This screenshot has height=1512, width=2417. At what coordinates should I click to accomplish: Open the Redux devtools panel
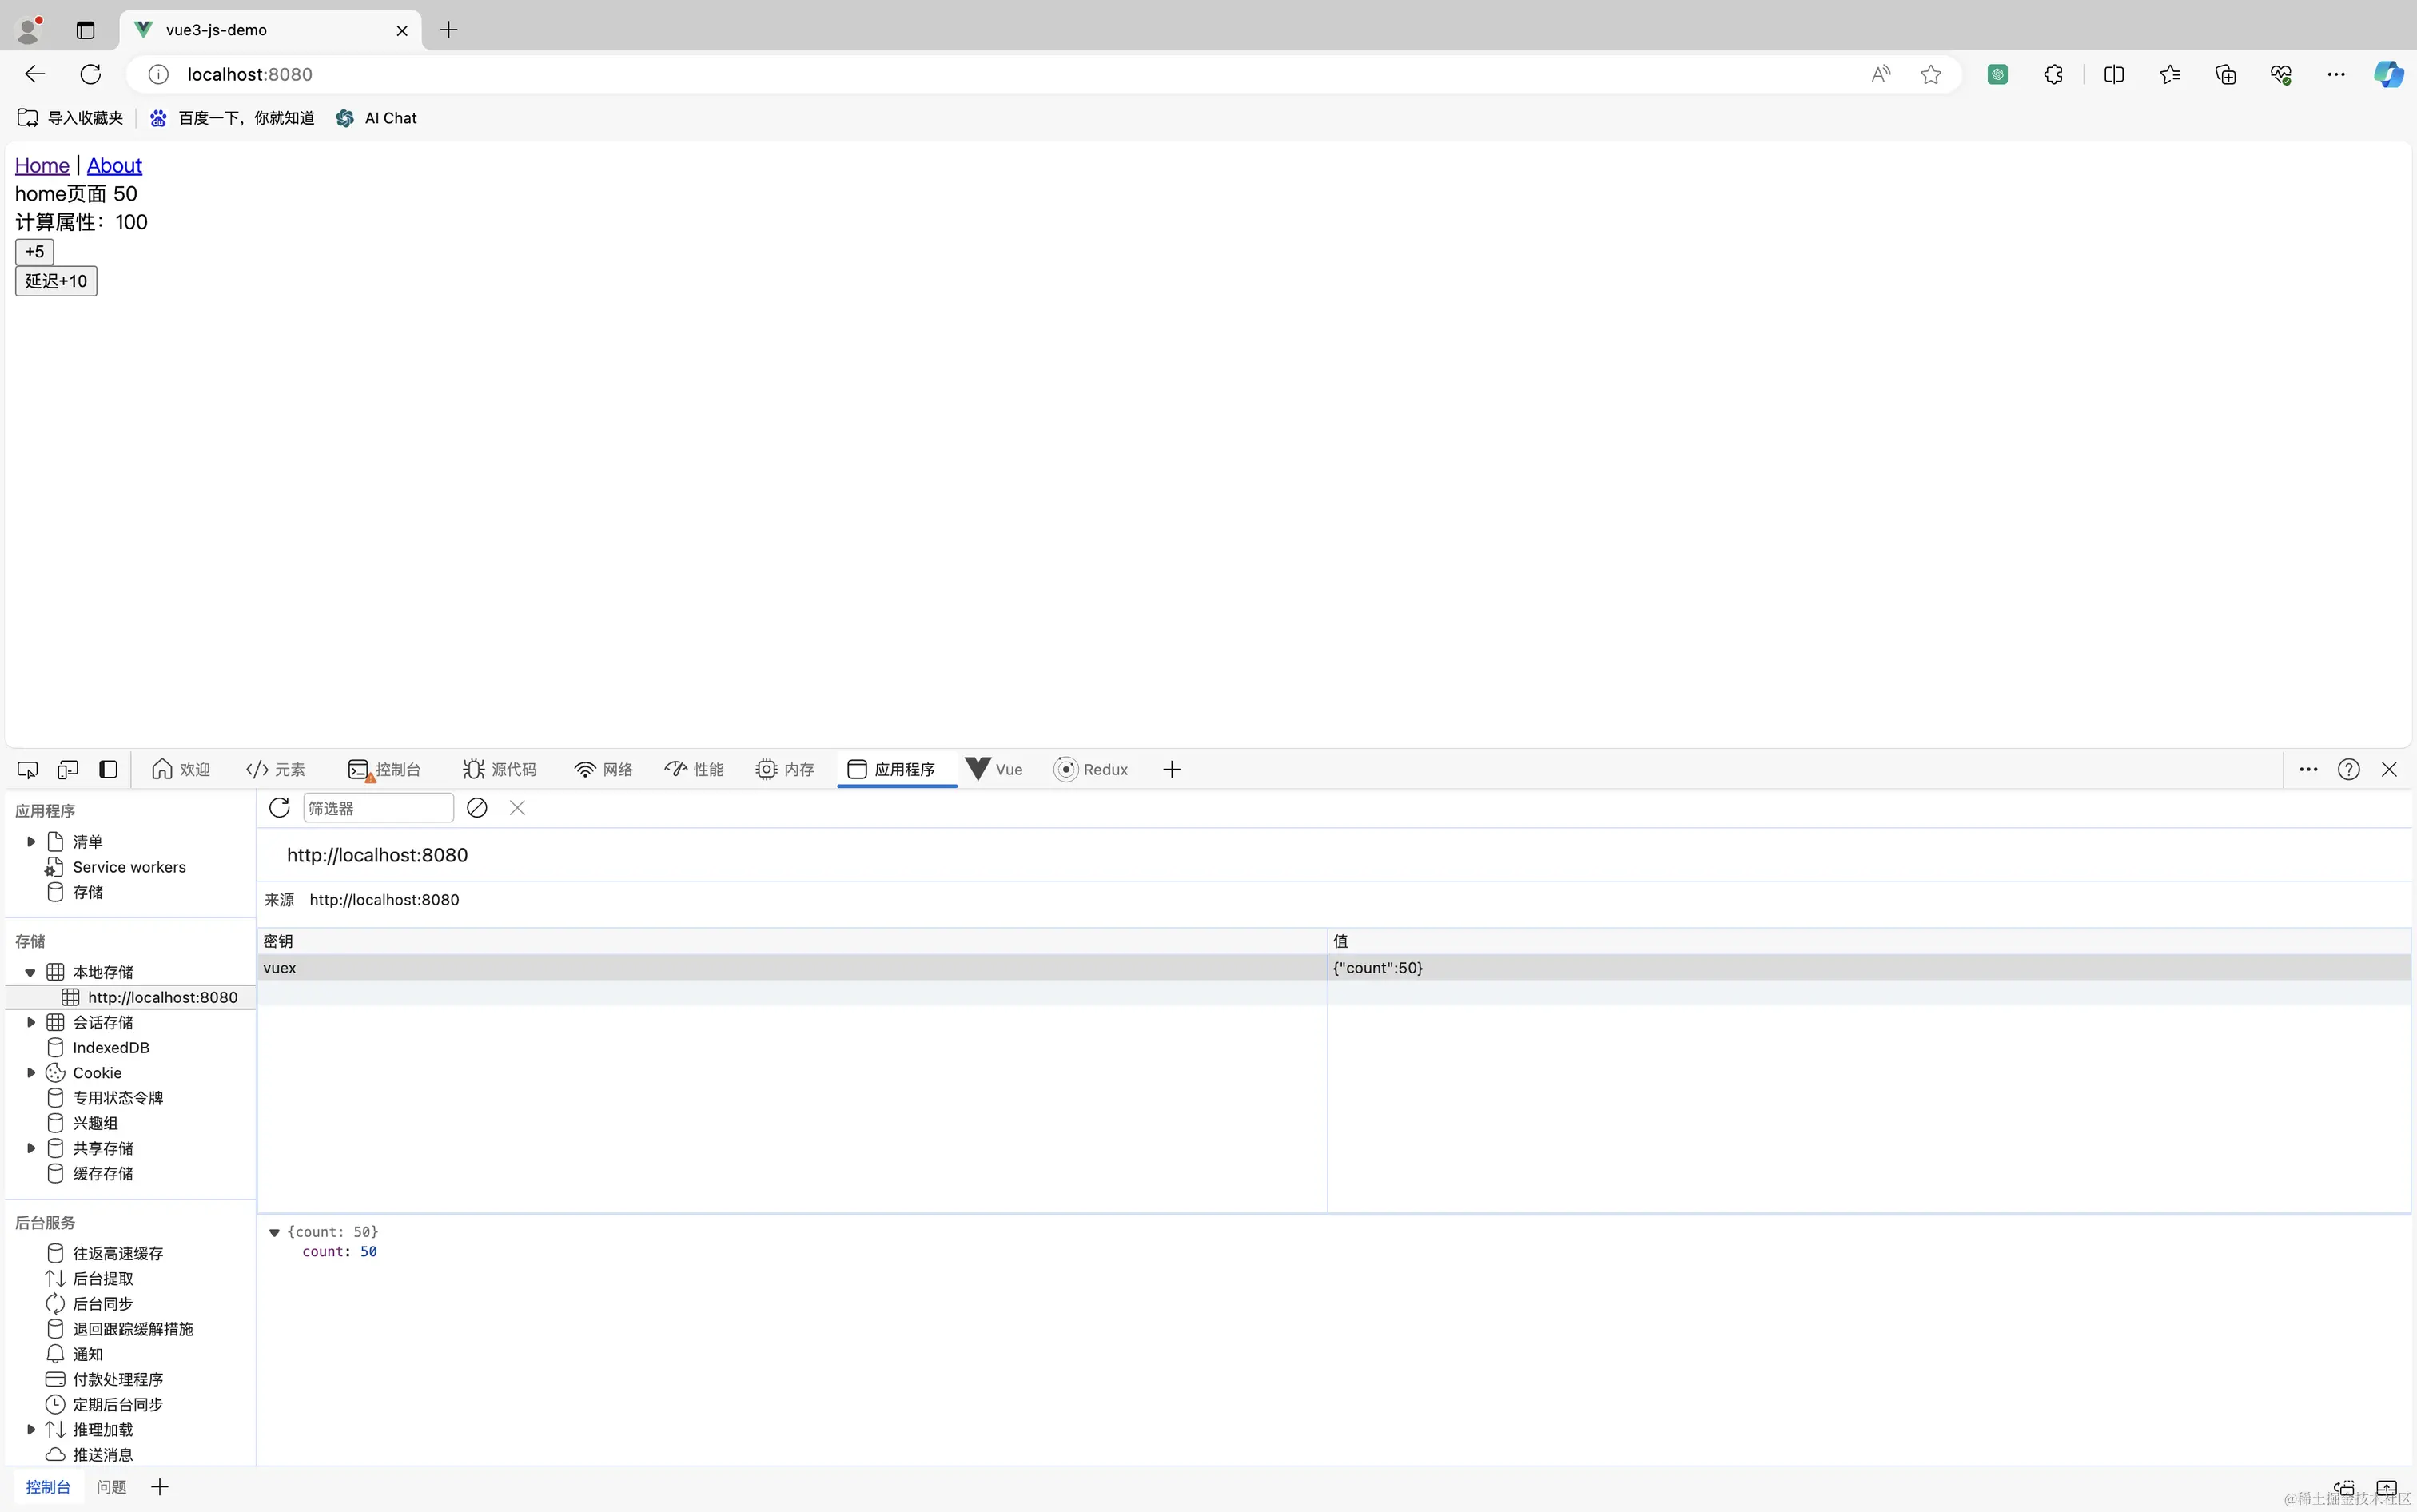(x=1090, y=769)
